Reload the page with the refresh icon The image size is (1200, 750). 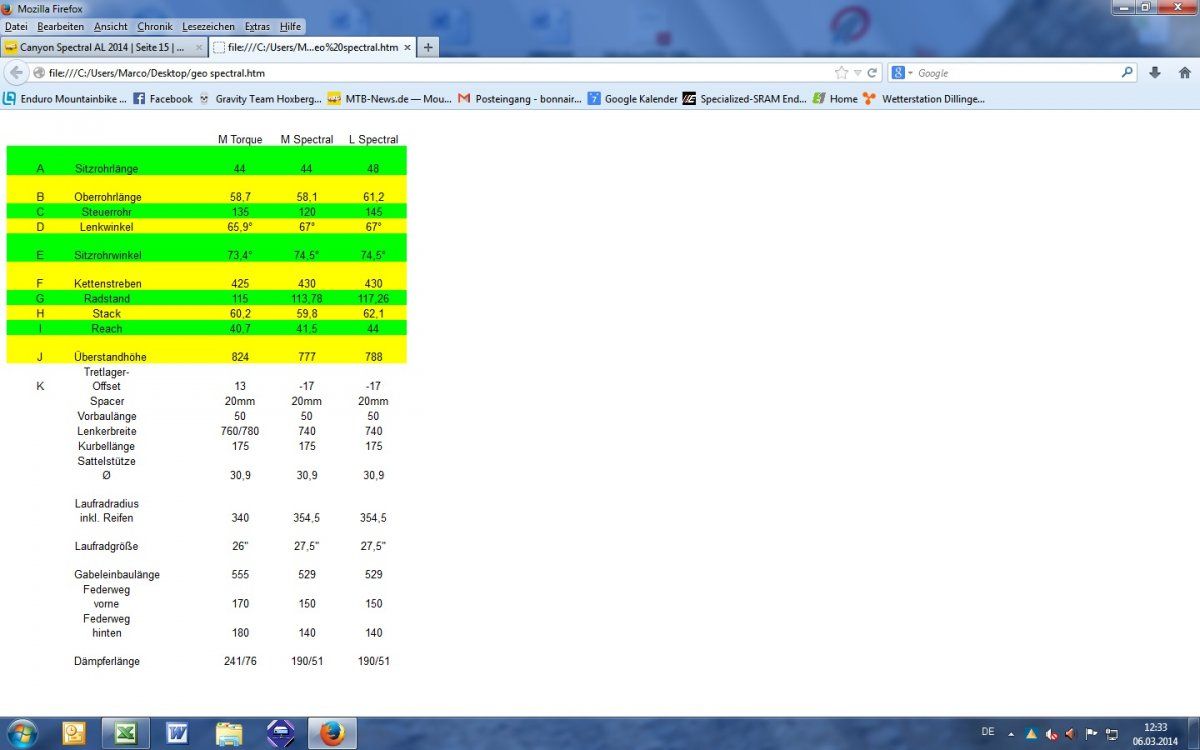point(872,73)
